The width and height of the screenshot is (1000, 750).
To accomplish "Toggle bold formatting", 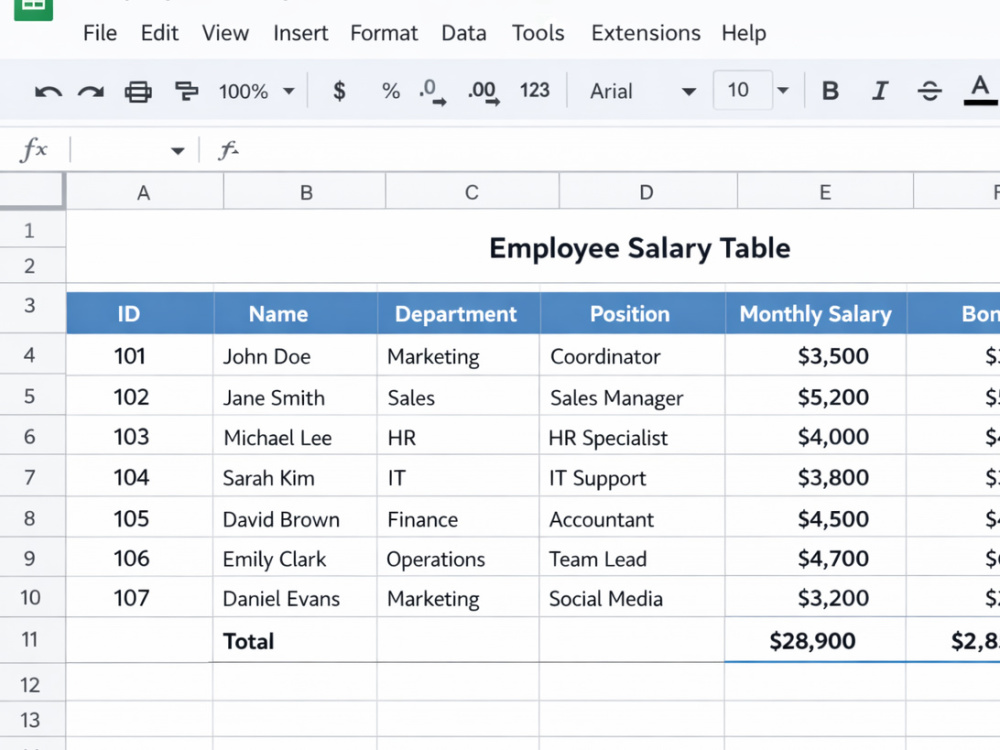I will (x=830, y=91).
